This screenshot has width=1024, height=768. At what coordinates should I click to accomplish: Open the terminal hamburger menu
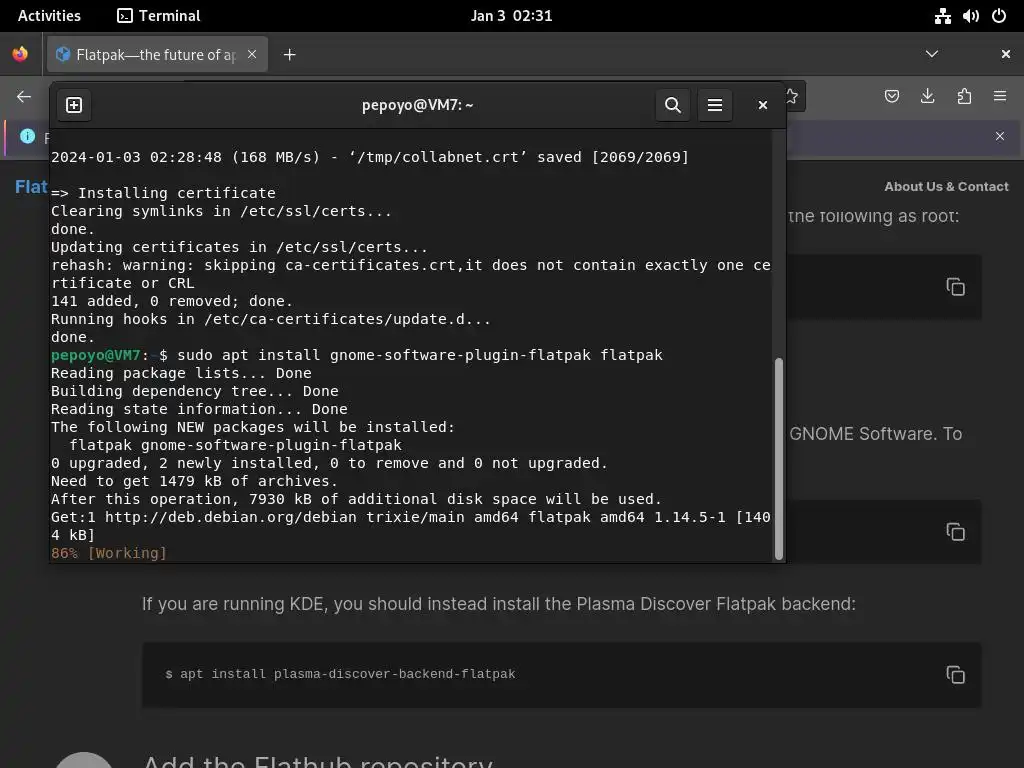point(714,105)
